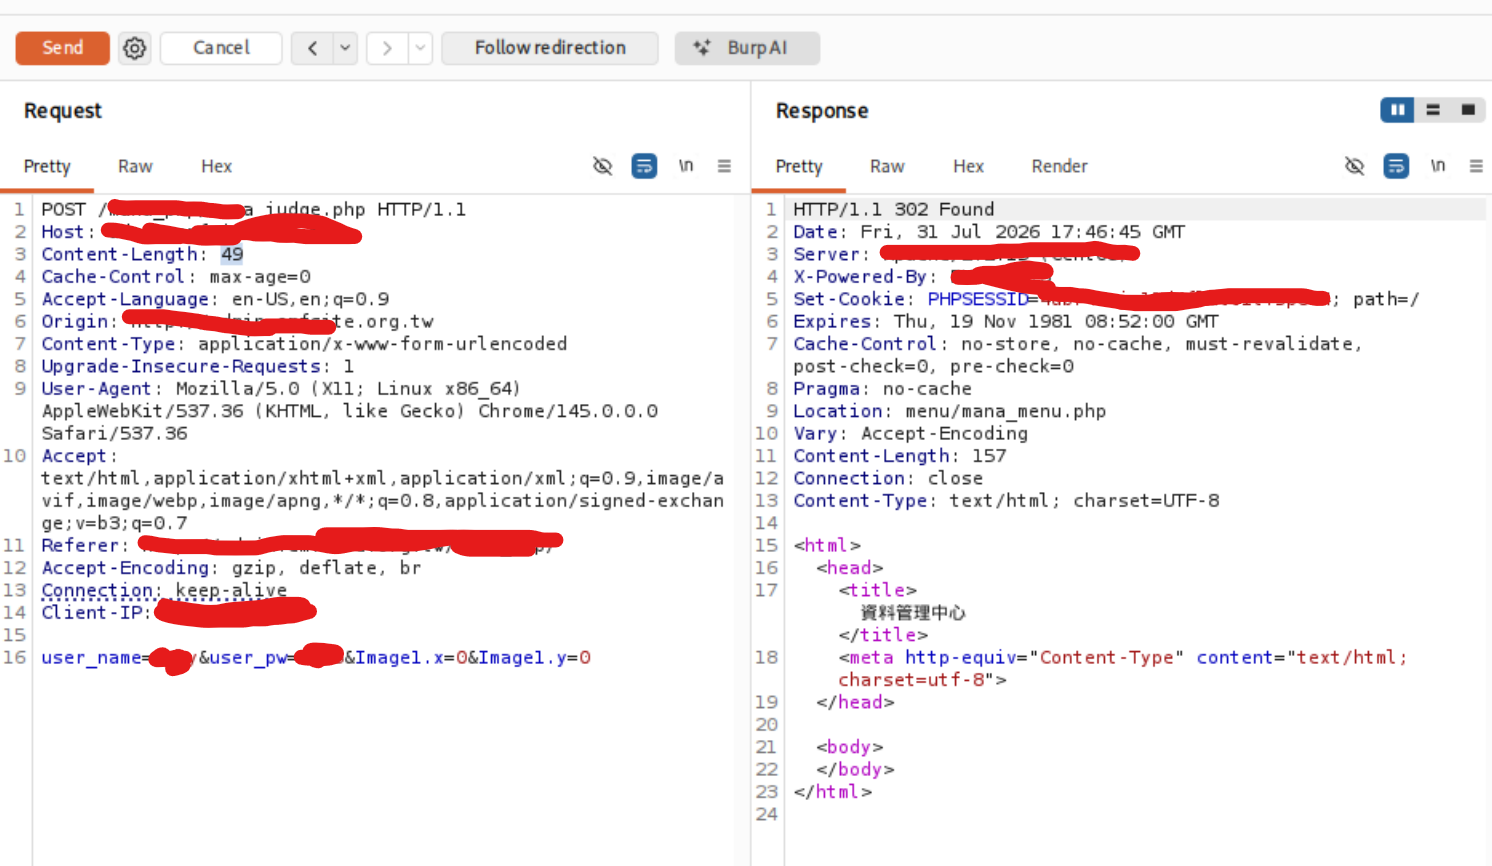Image resolution: width=1492 pixels, height=866 pixels.
Task: Click the "Content-Type: application/x-www-form-urlencoded" request header
Action: point(304,344)
